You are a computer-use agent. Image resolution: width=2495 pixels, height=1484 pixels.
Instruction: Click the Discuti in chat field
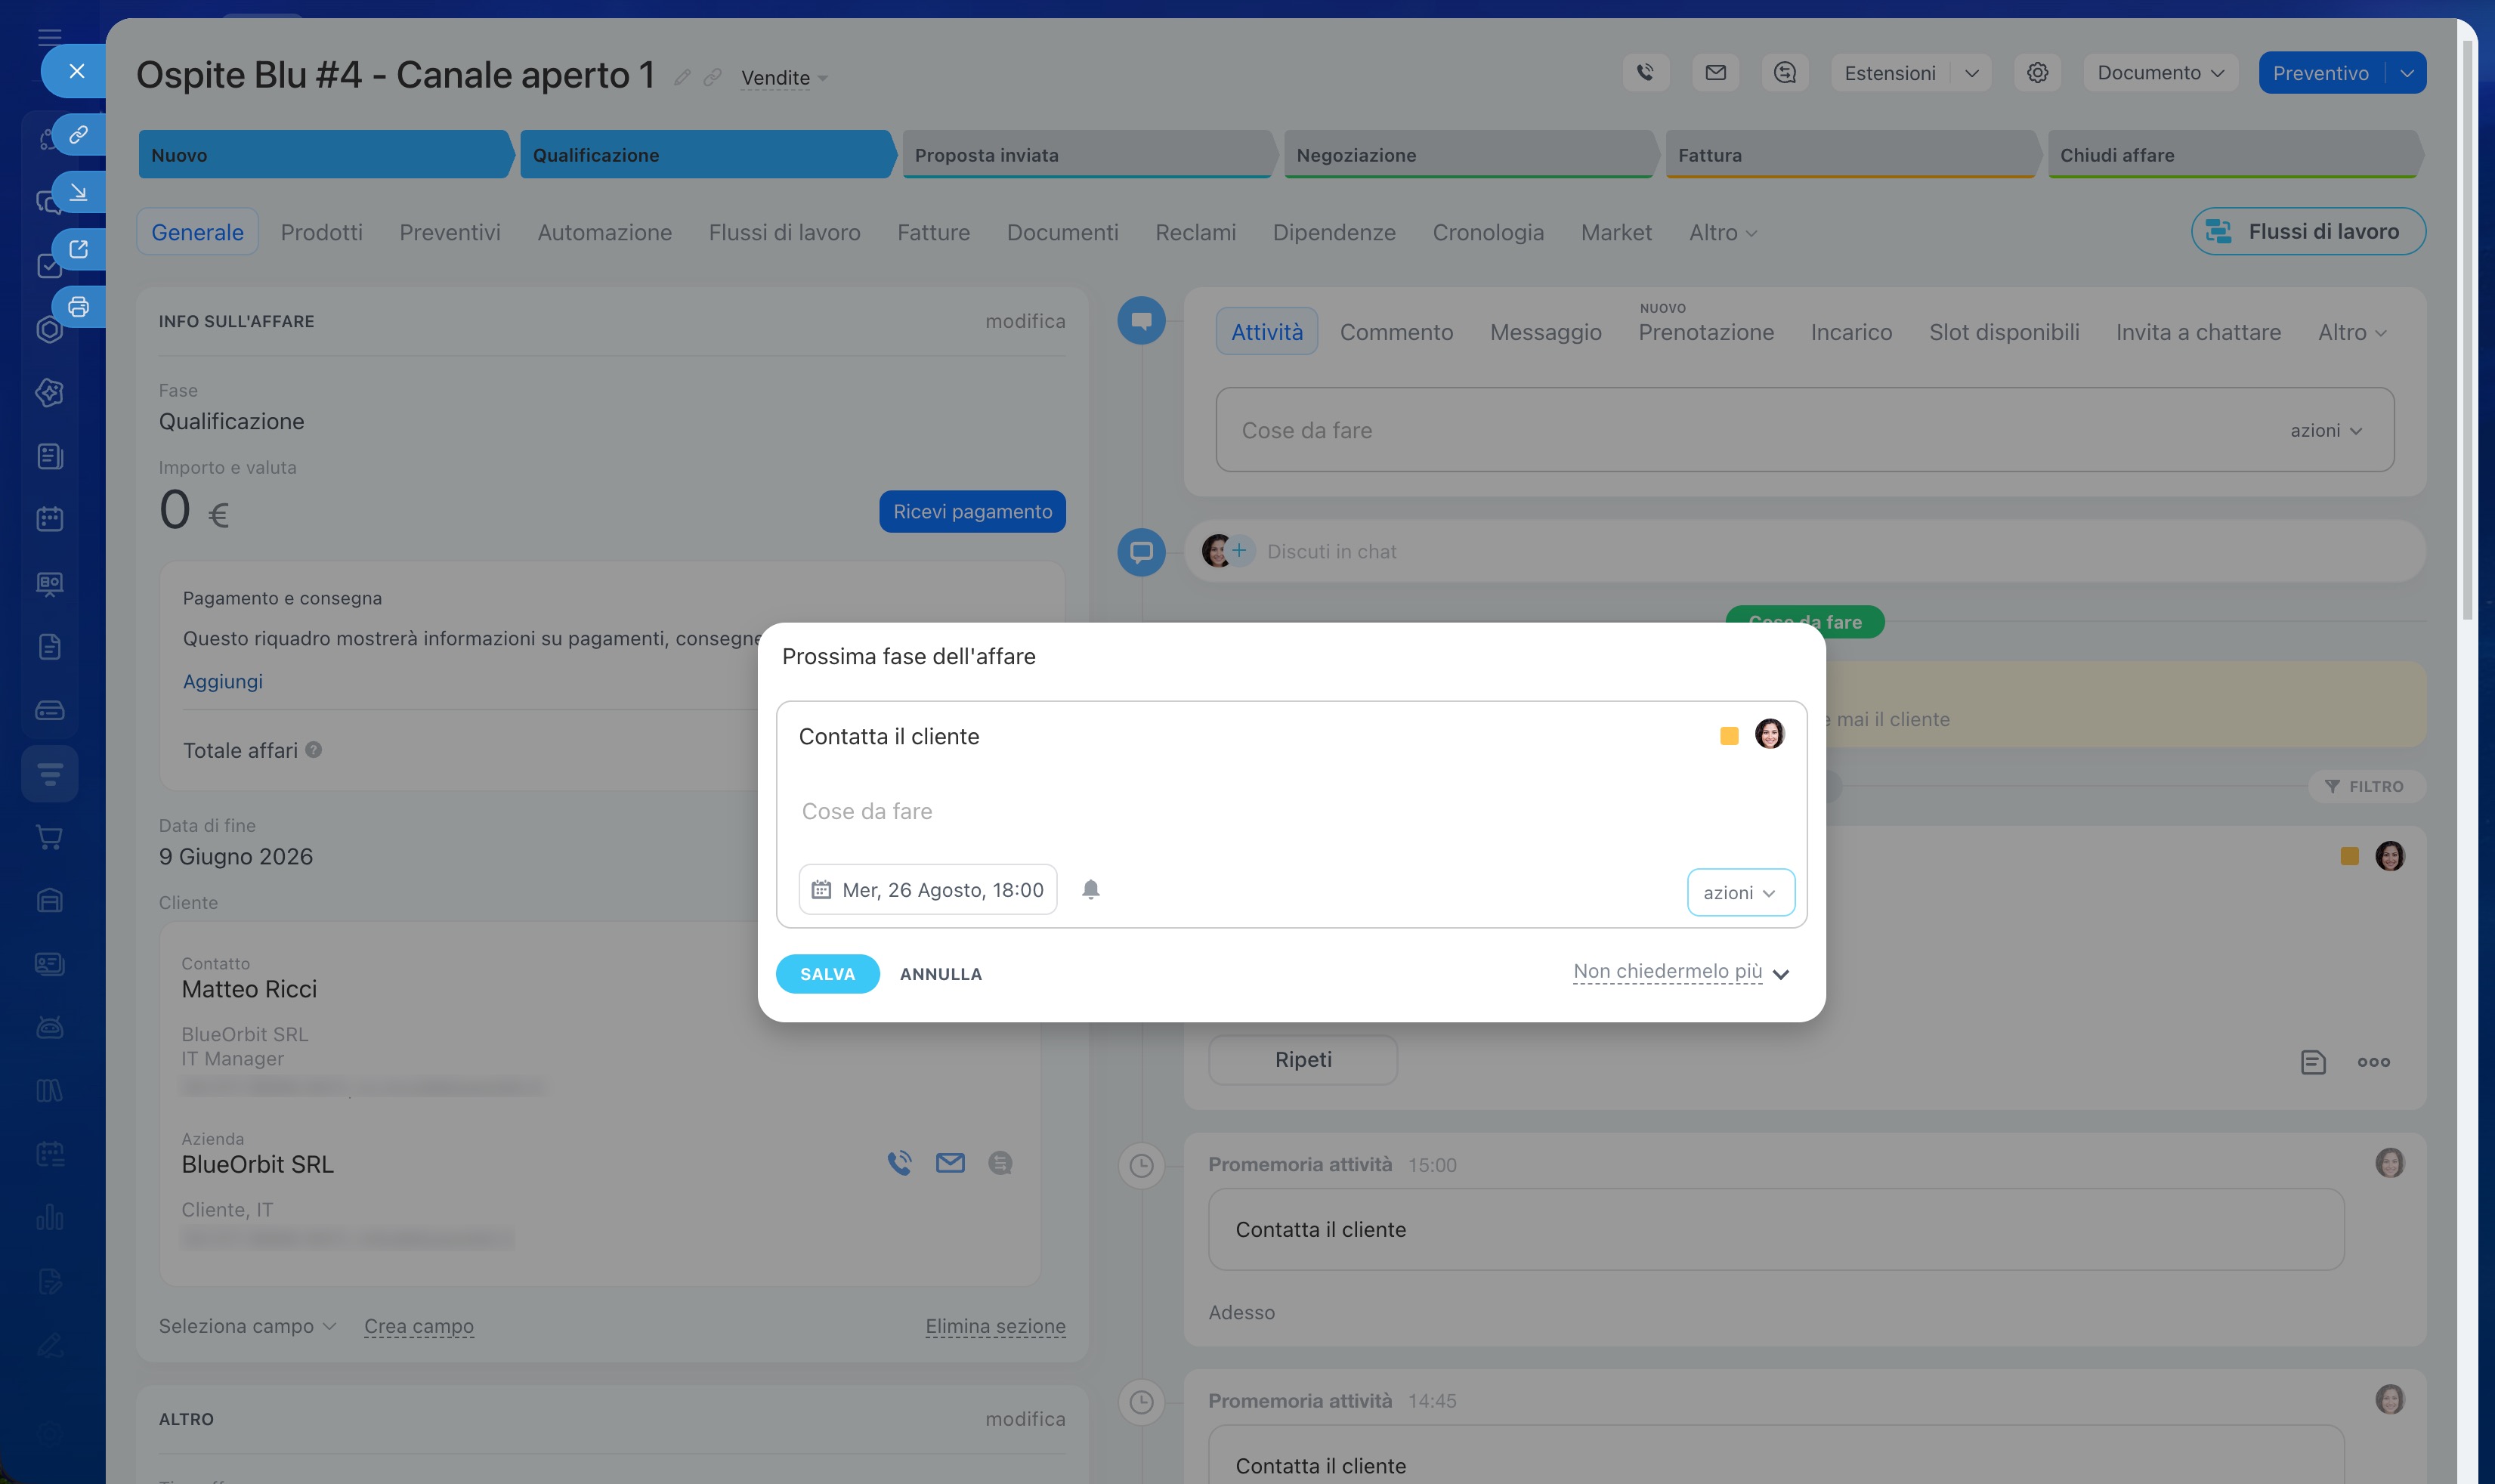(x=1805, y=551)
